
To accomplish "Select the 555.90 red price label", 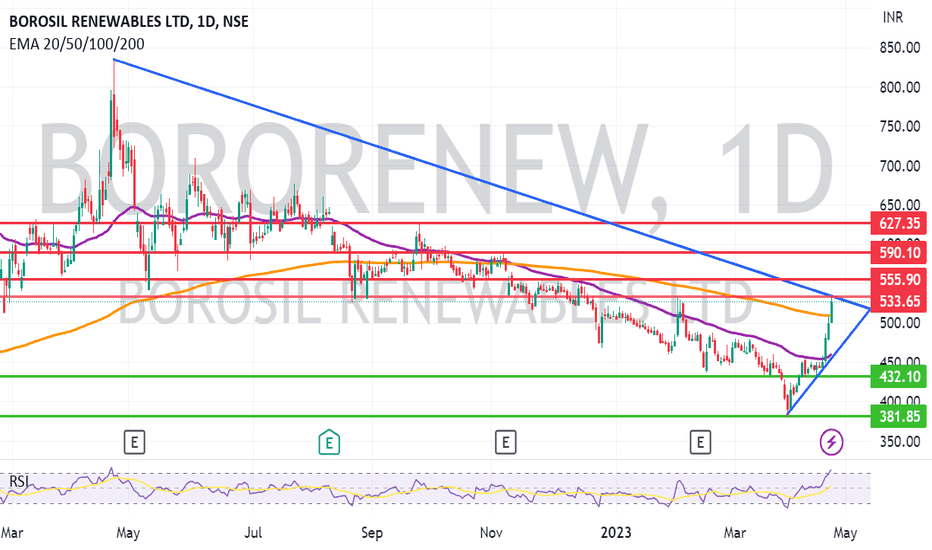I will [899, 279].
